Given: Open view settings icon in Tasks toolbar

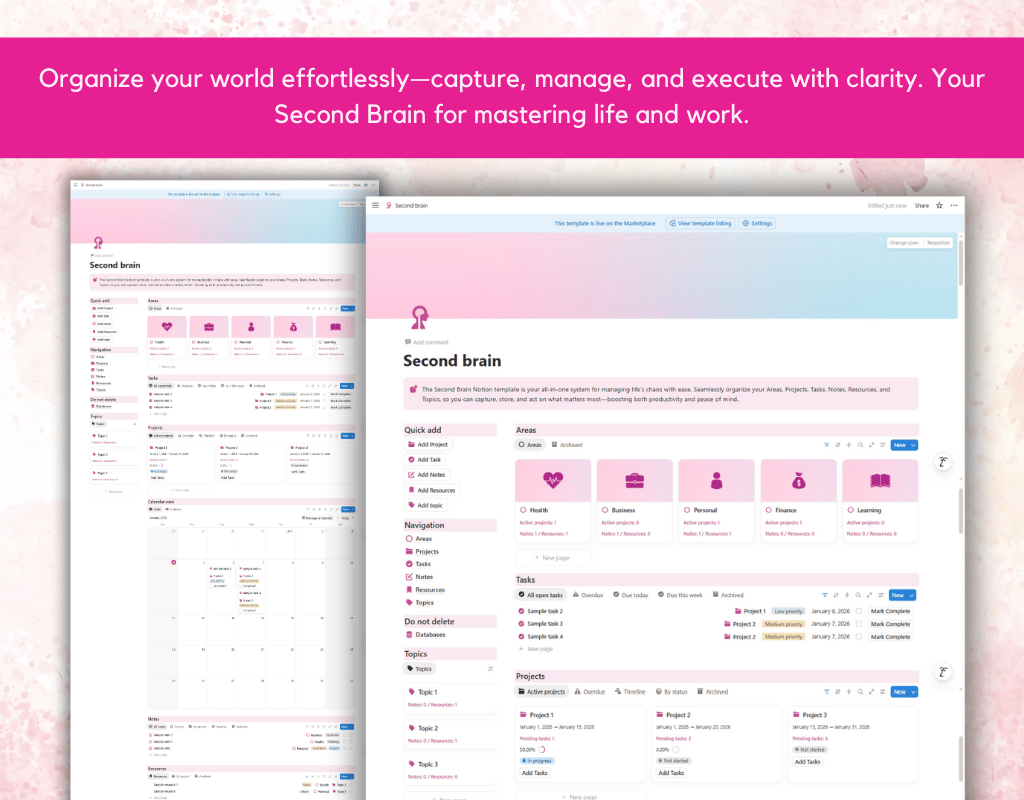Looking at the screenshot, I should click(880, 595).
